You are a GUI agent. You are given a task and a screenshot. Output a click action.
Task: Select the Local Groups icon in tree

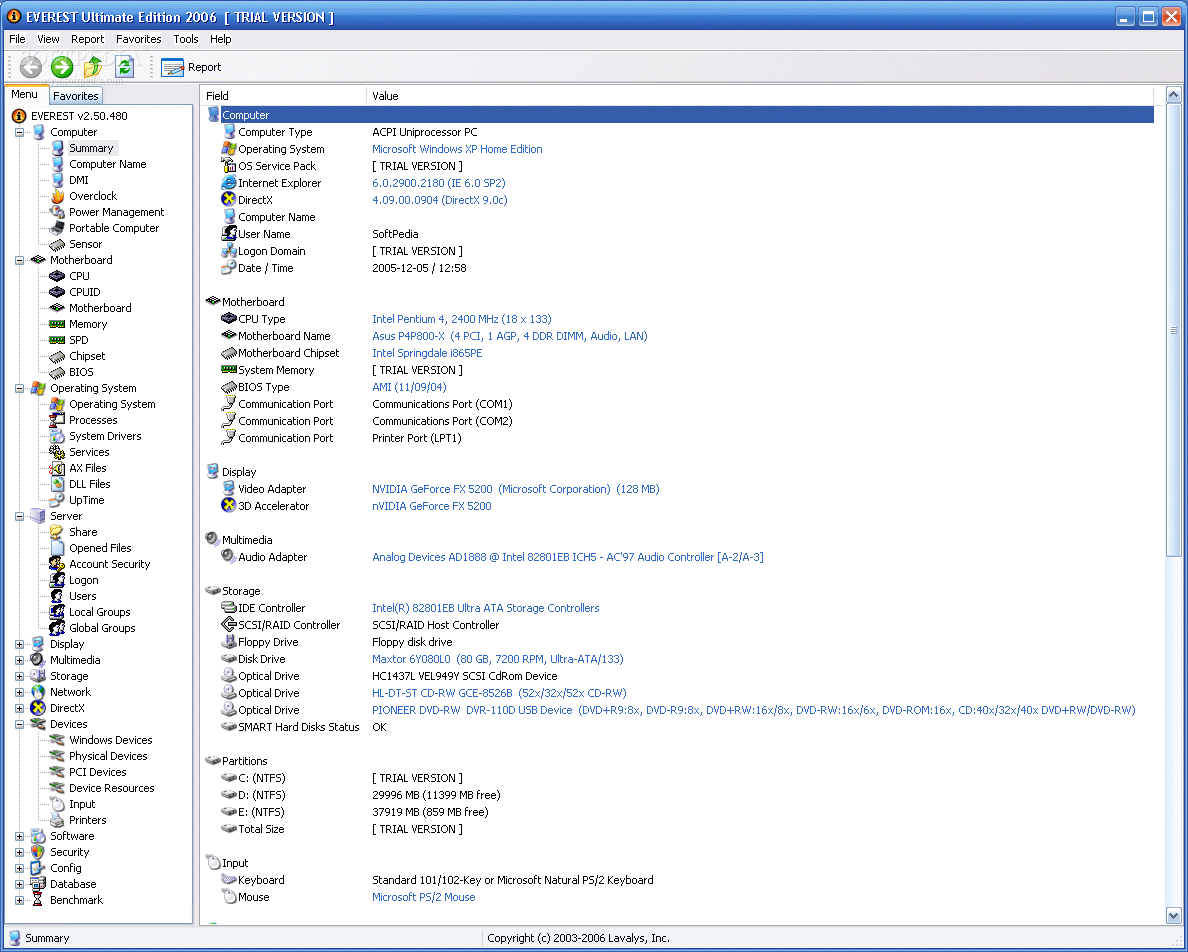(57, 612)
